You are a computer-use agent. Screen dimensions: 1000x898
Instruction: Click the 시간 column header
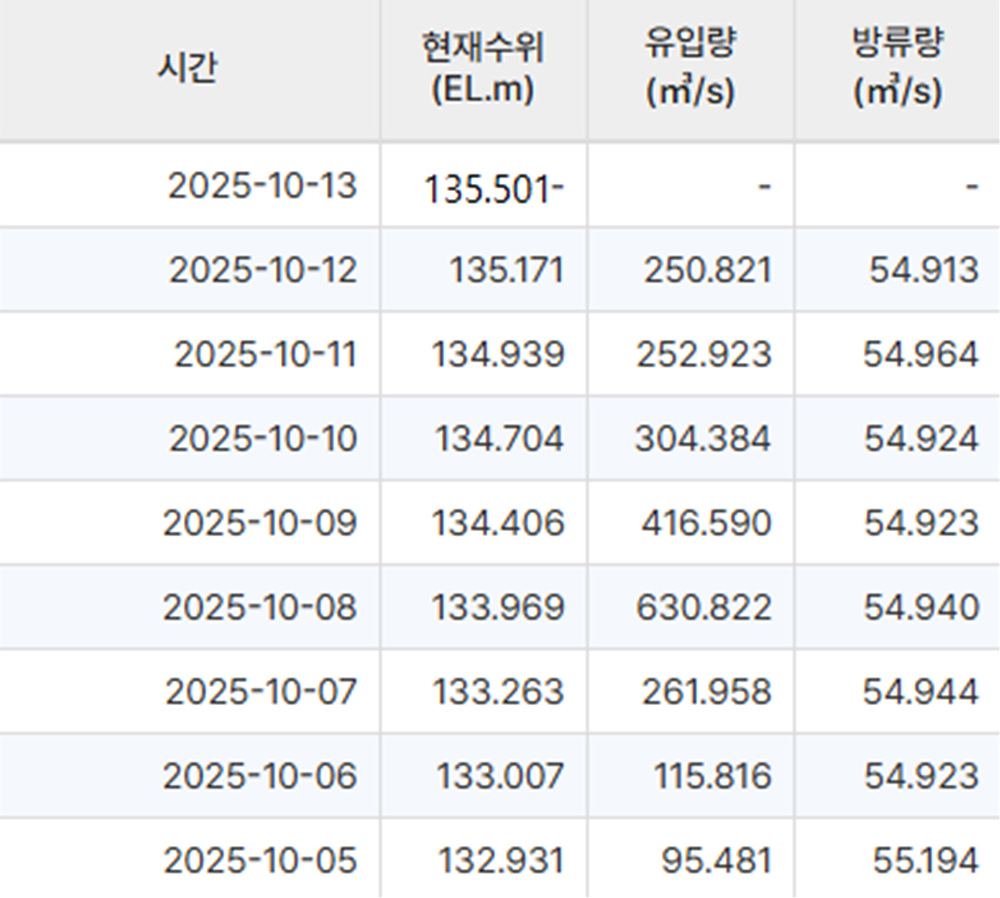[188, 68]
